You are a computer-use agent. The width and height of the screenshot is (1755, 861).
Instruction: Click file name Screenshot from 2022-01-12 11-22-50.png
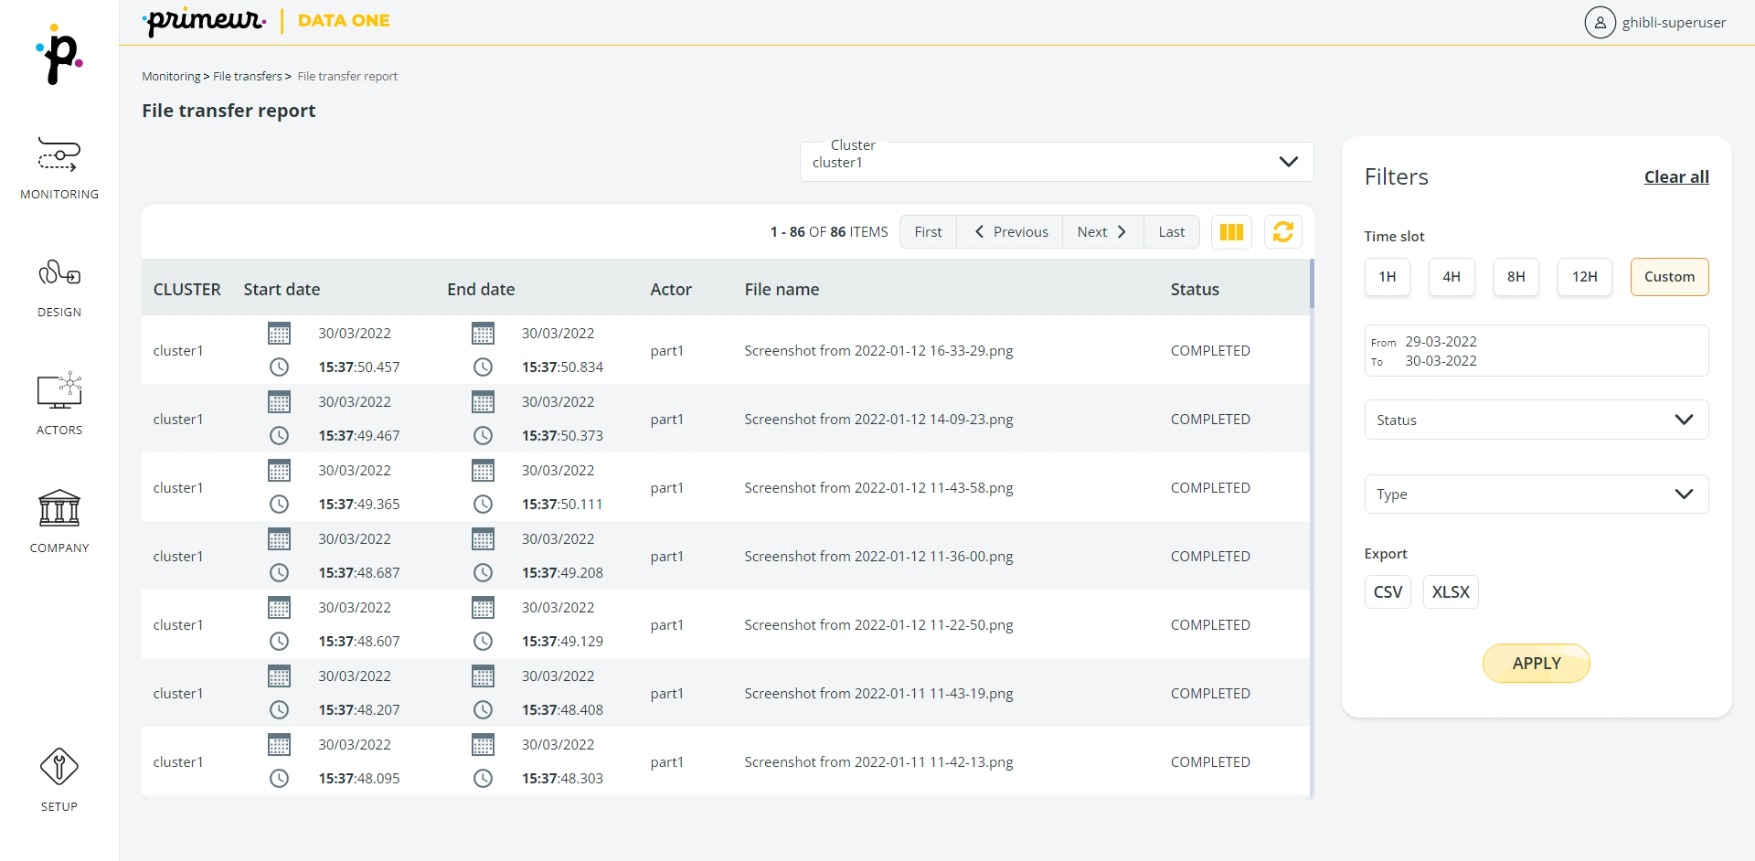point(879,625)
